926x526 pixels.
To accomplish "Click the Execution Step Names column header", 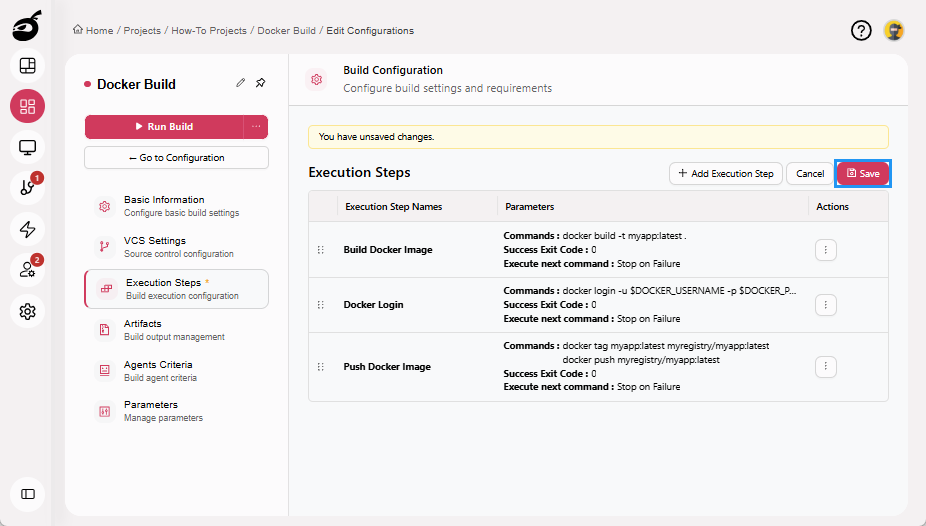I will 394,207.
